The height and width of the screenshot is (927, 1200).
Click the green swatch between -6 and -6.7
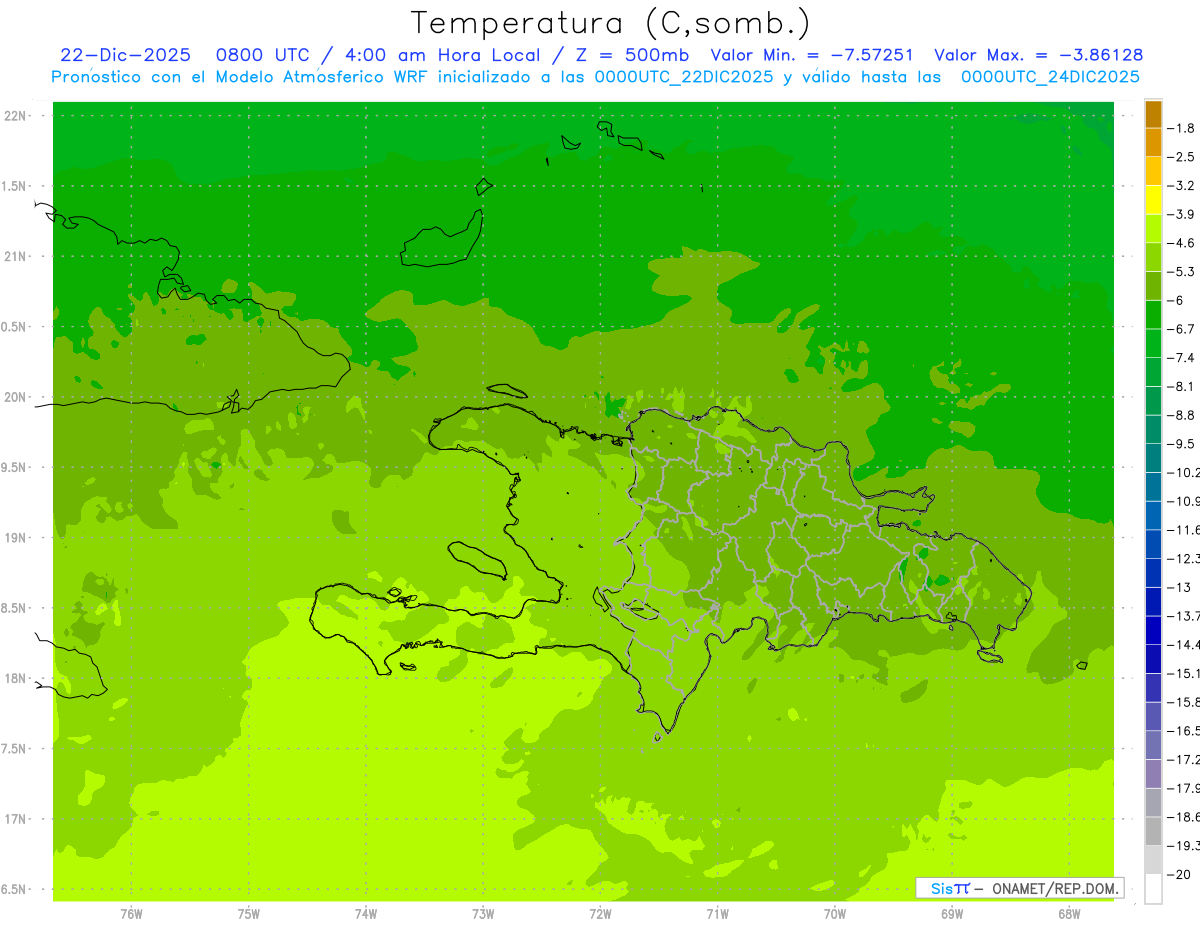(x=1153, y=314)
